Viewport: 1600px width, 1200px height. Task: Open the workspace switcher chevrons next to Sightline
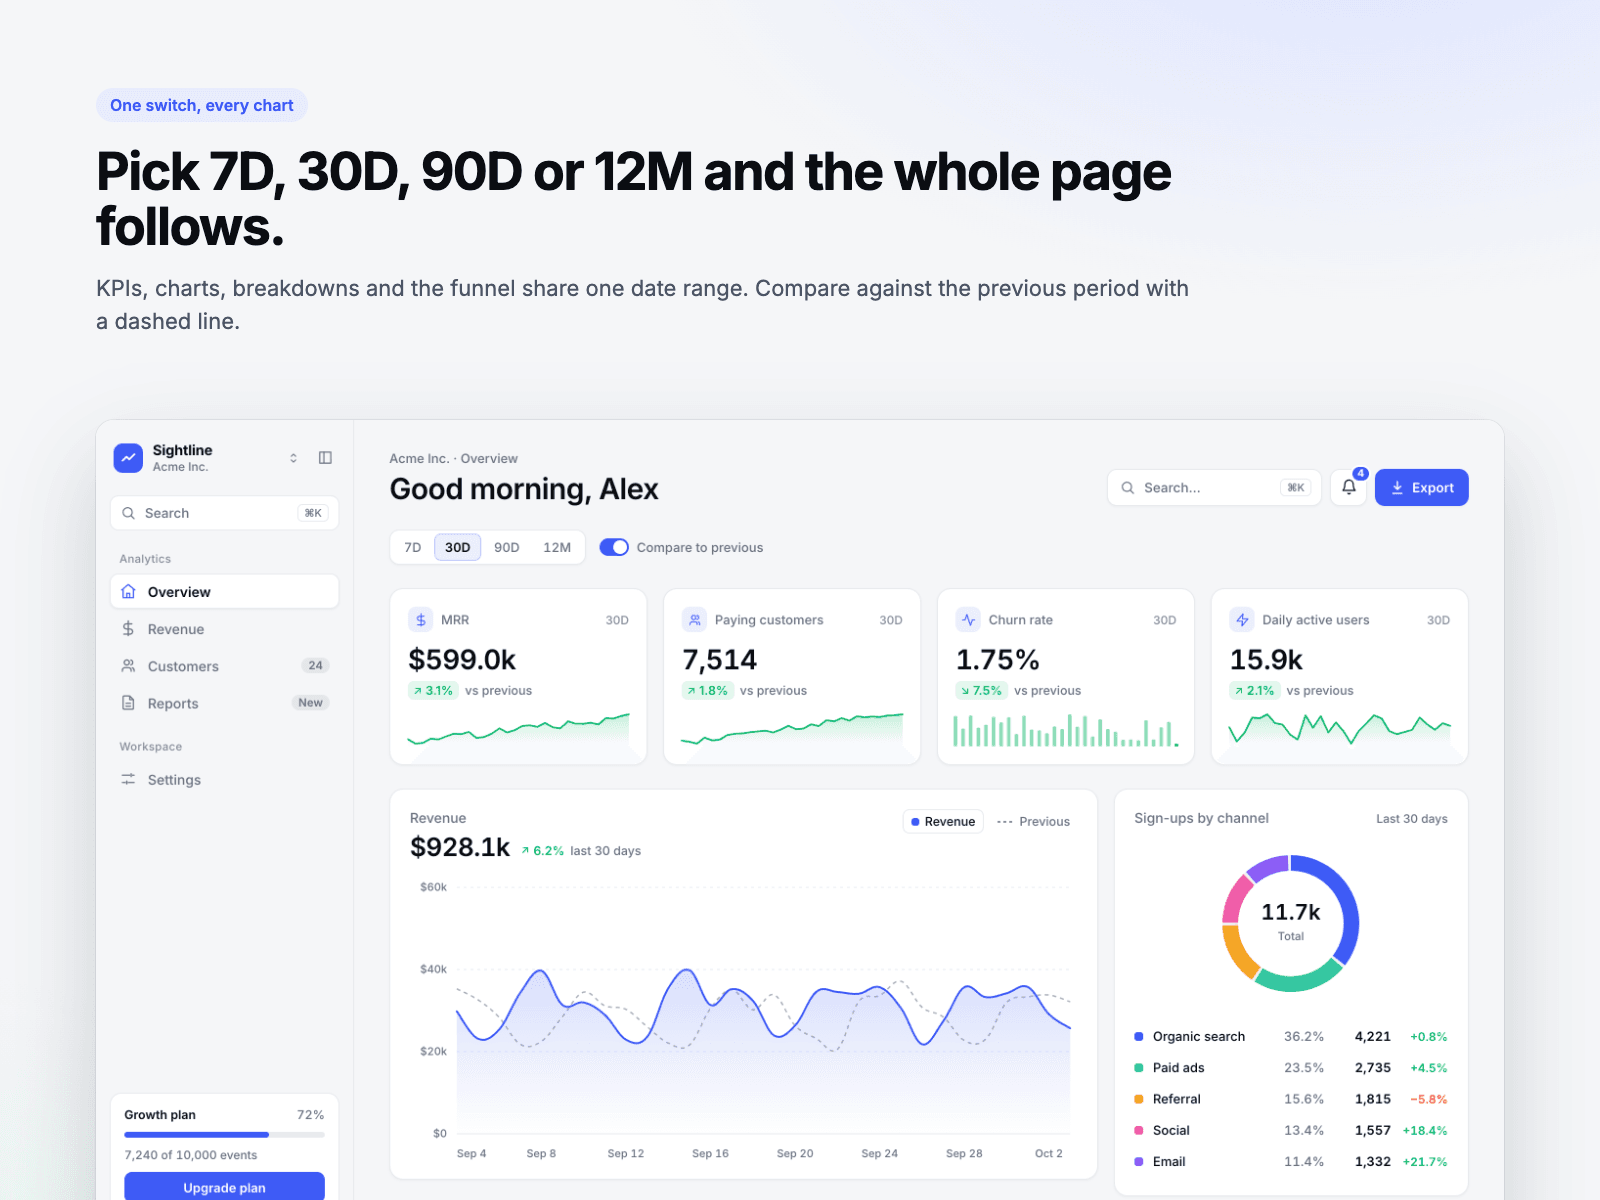pyautogui.click(x=293, y=458)
